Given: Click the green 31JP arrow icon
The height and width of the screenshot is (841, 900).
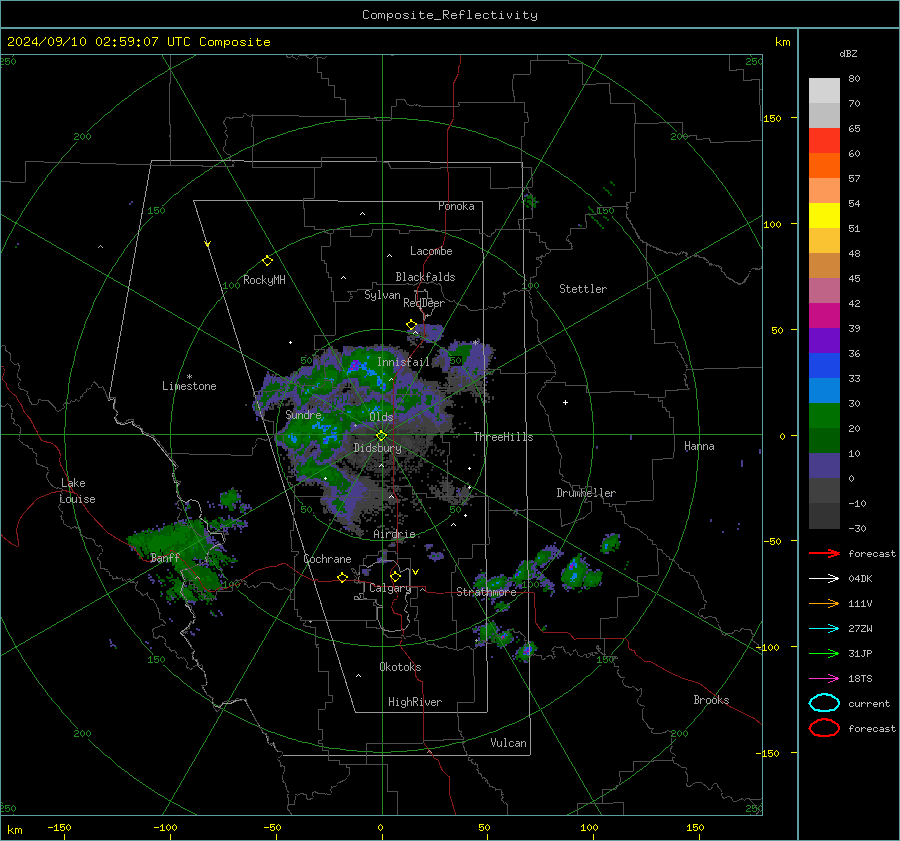Looking at the screenshot, I should coord(824,653).
